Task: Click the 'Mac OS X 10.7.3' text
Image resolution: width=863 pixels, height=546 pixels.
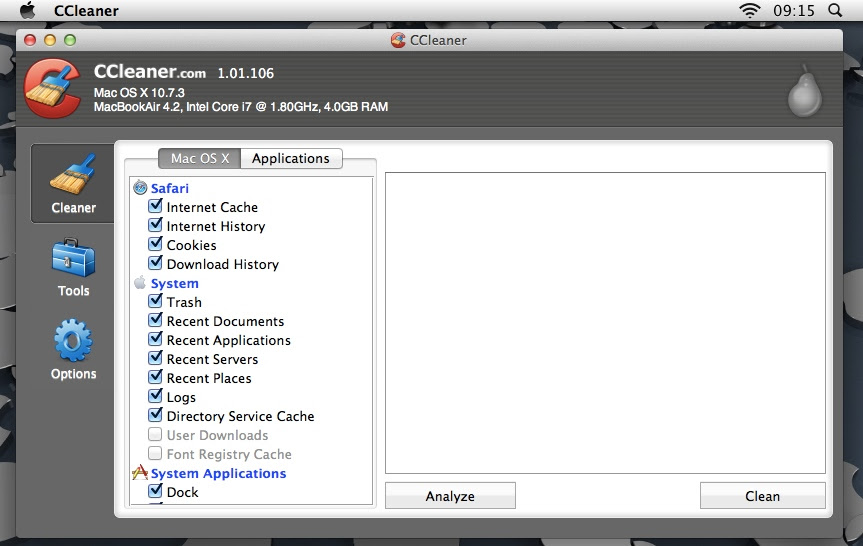Action: (x=139, y=92)
